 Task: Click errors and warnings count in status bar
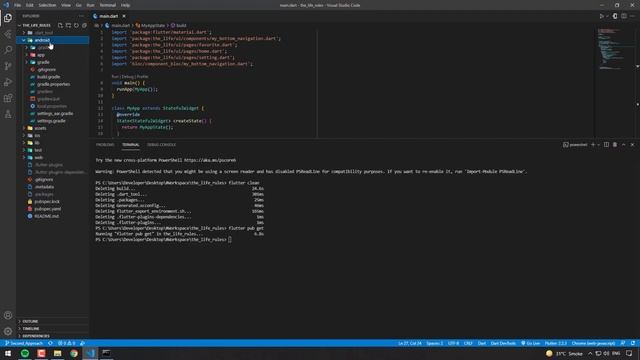click(x=67, y=343)
